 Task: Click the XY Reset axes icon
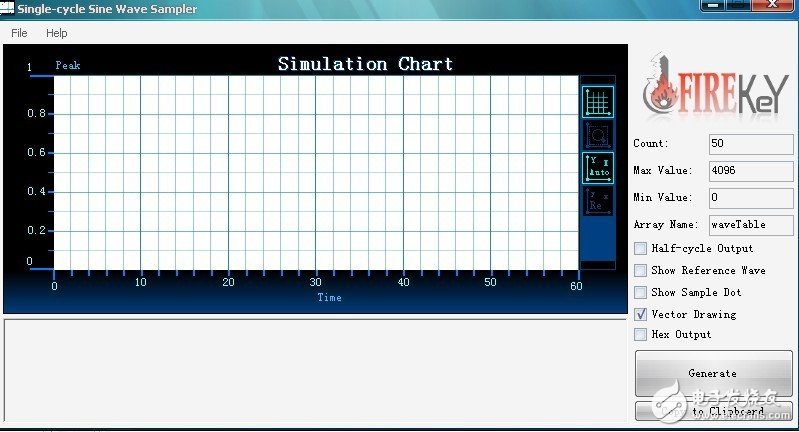point(598,201)
